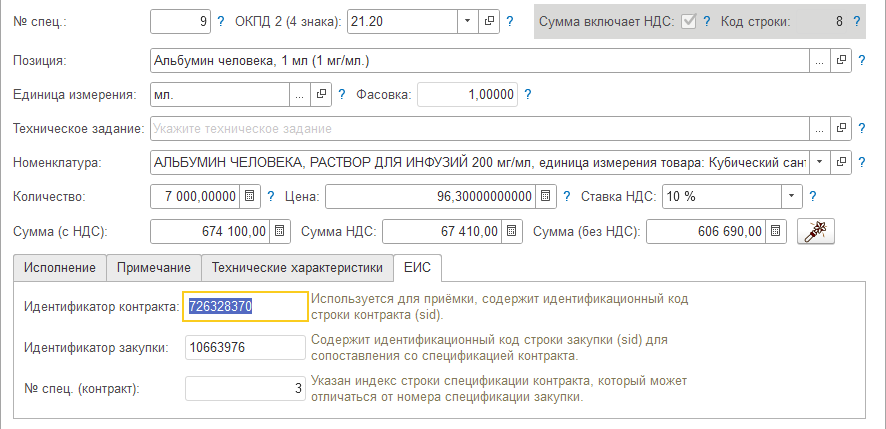Image resolution: width=886 pixels, height=429 pixels.
Task: Toggle Сумма включает НДС checkbox
Action: click(688, 21)
